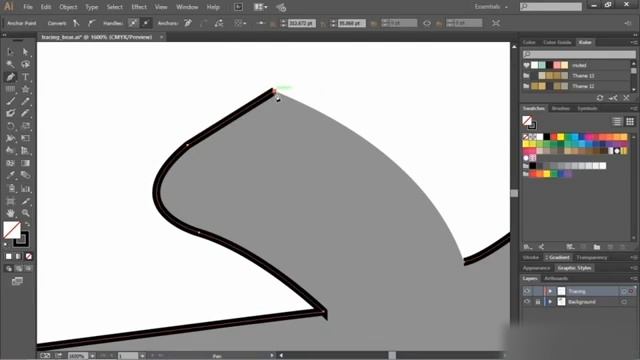Expand the Background layer
This screenshot has width=640, height=360.
[x=550, y=302]
